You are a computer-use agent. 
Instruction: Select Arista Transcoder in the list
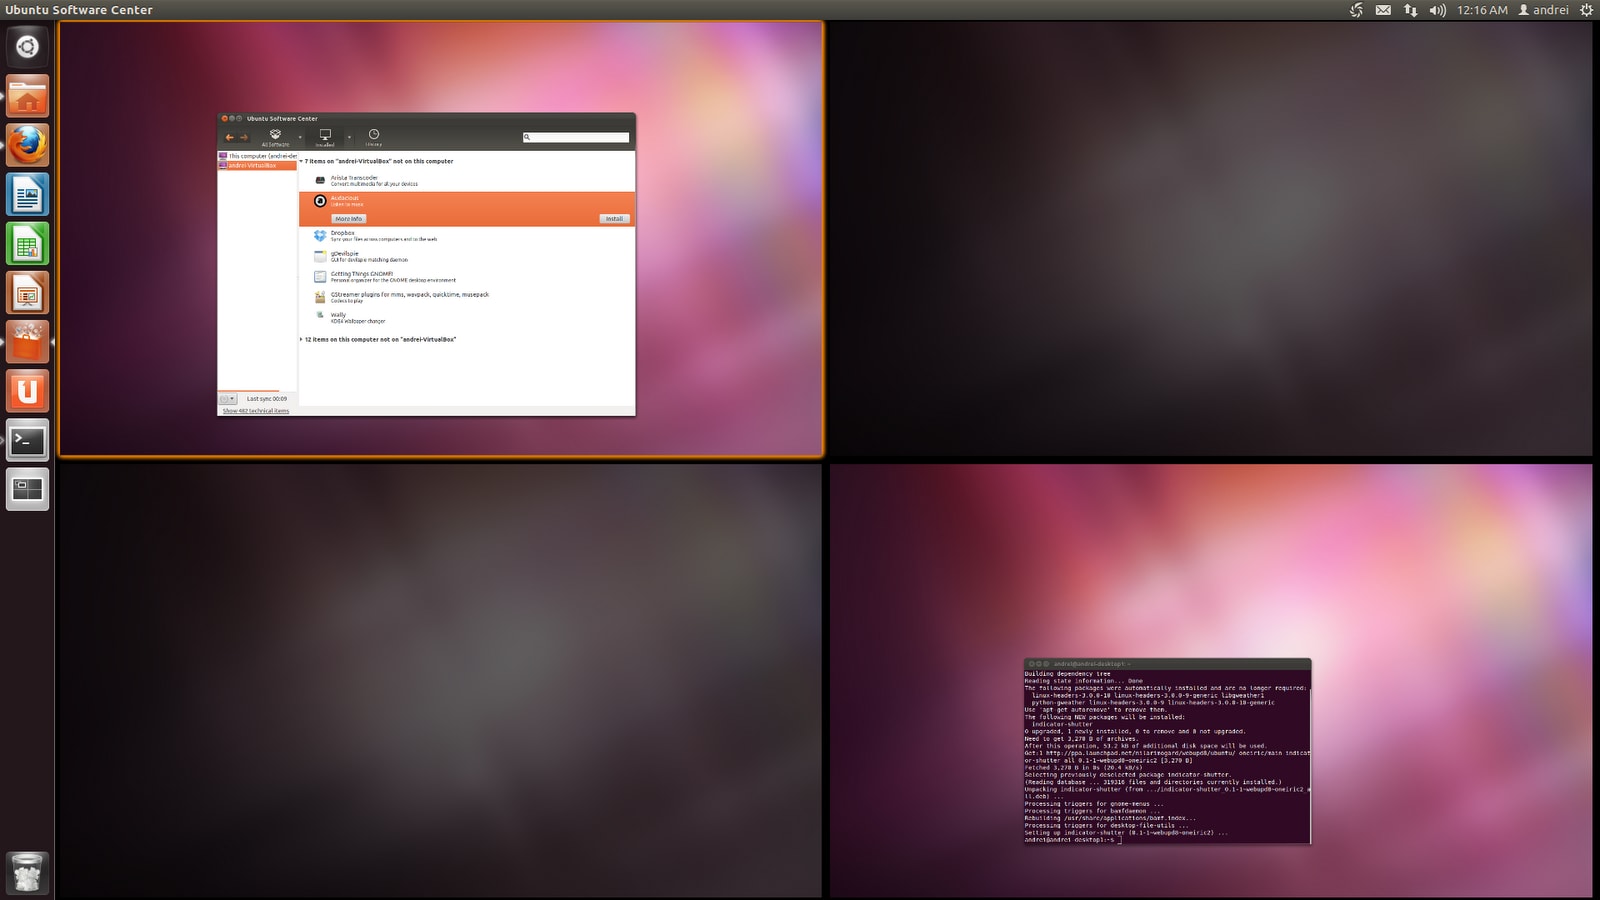coord(467,180)
